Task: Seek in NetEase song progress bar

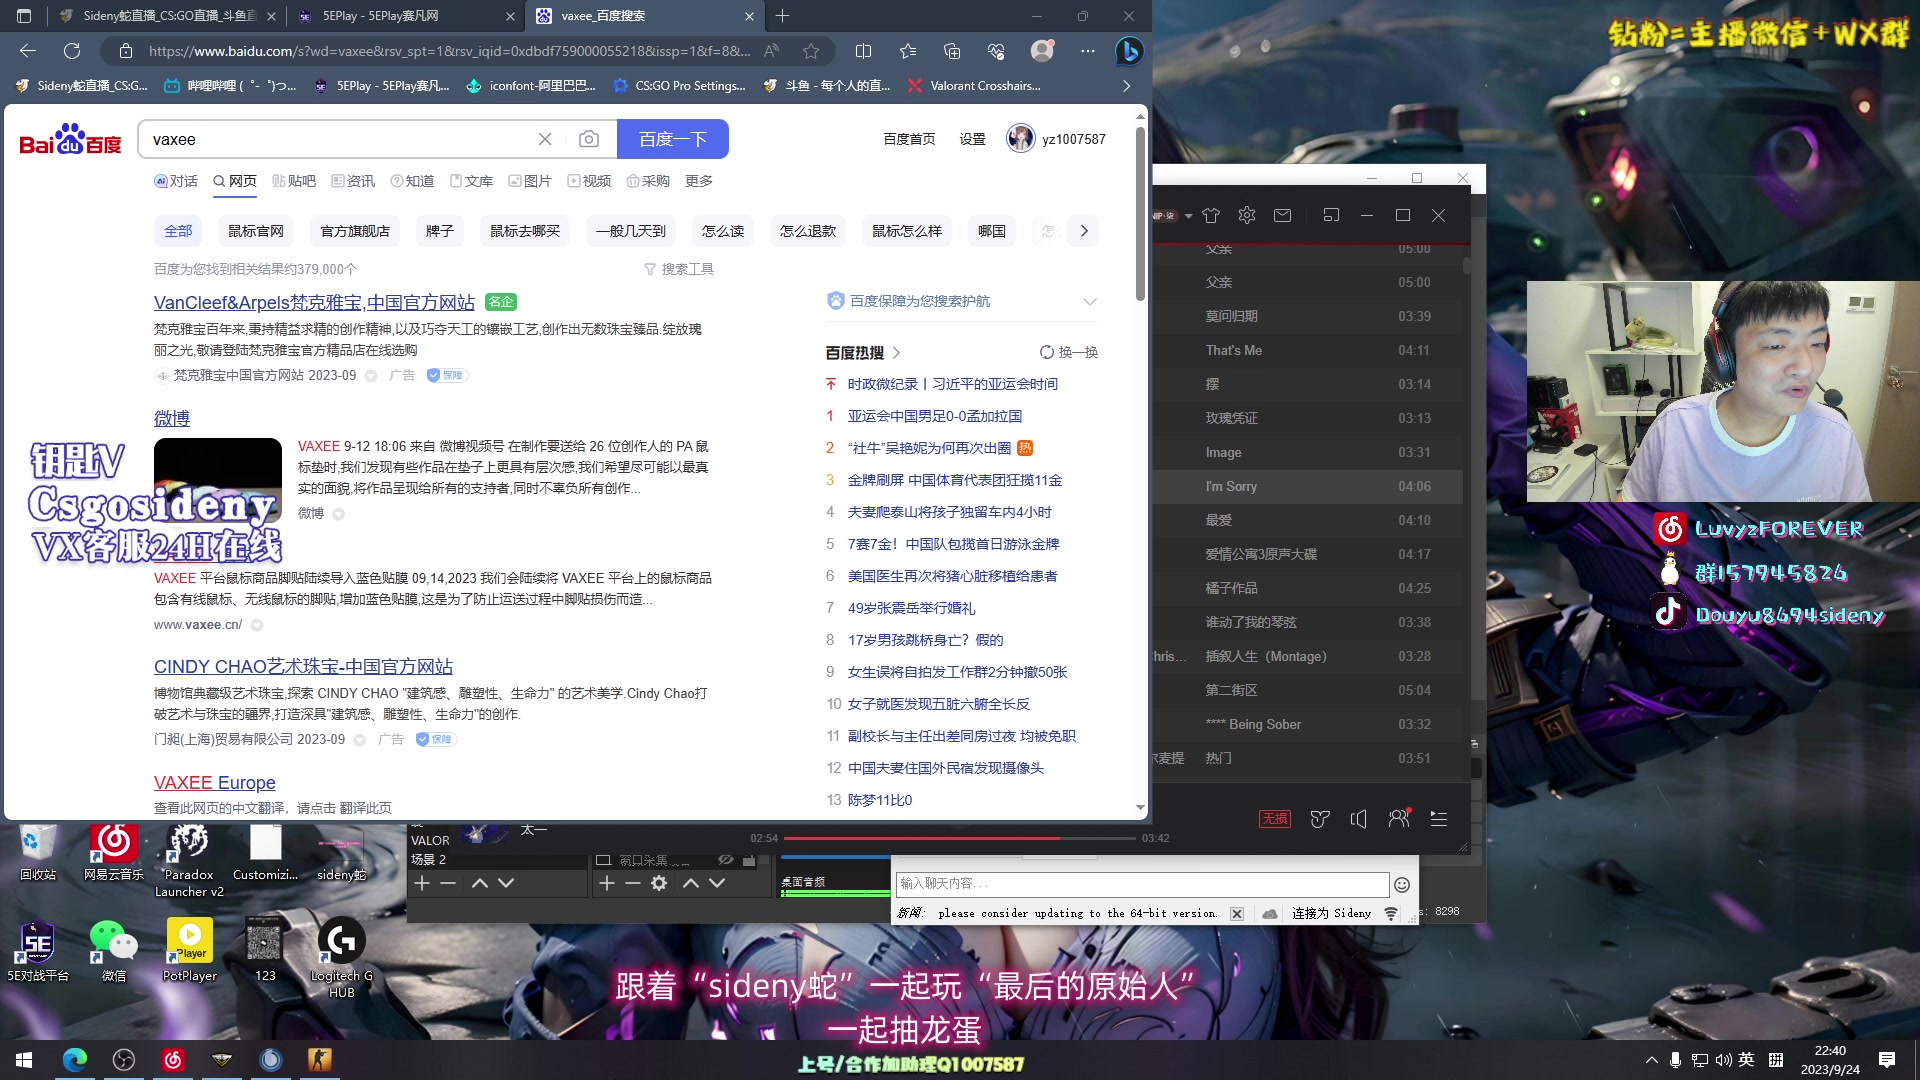Action: [959, 838]
